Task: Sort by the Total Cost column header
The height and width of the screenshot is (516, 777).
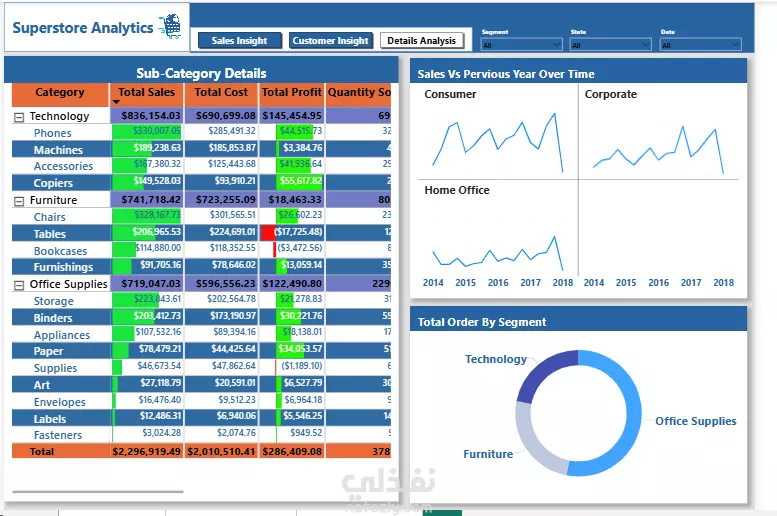Action: tap(221, 92)
